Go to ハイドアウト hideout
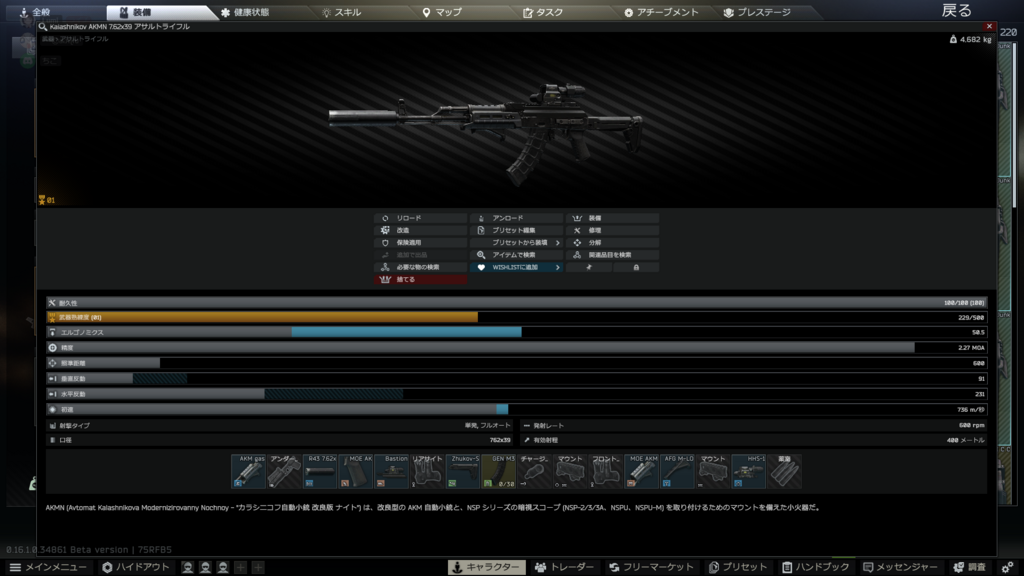 tap(136, 568)
